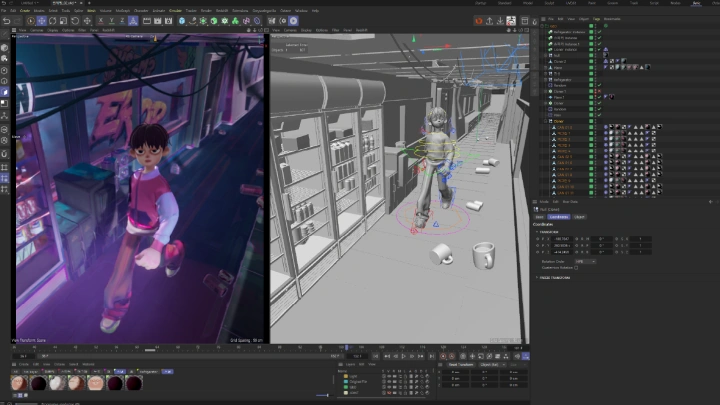The width and height of the screenshot is (720, 405).
Task: Activate the Y-axis lock icon
Action: tap(112, 20)
